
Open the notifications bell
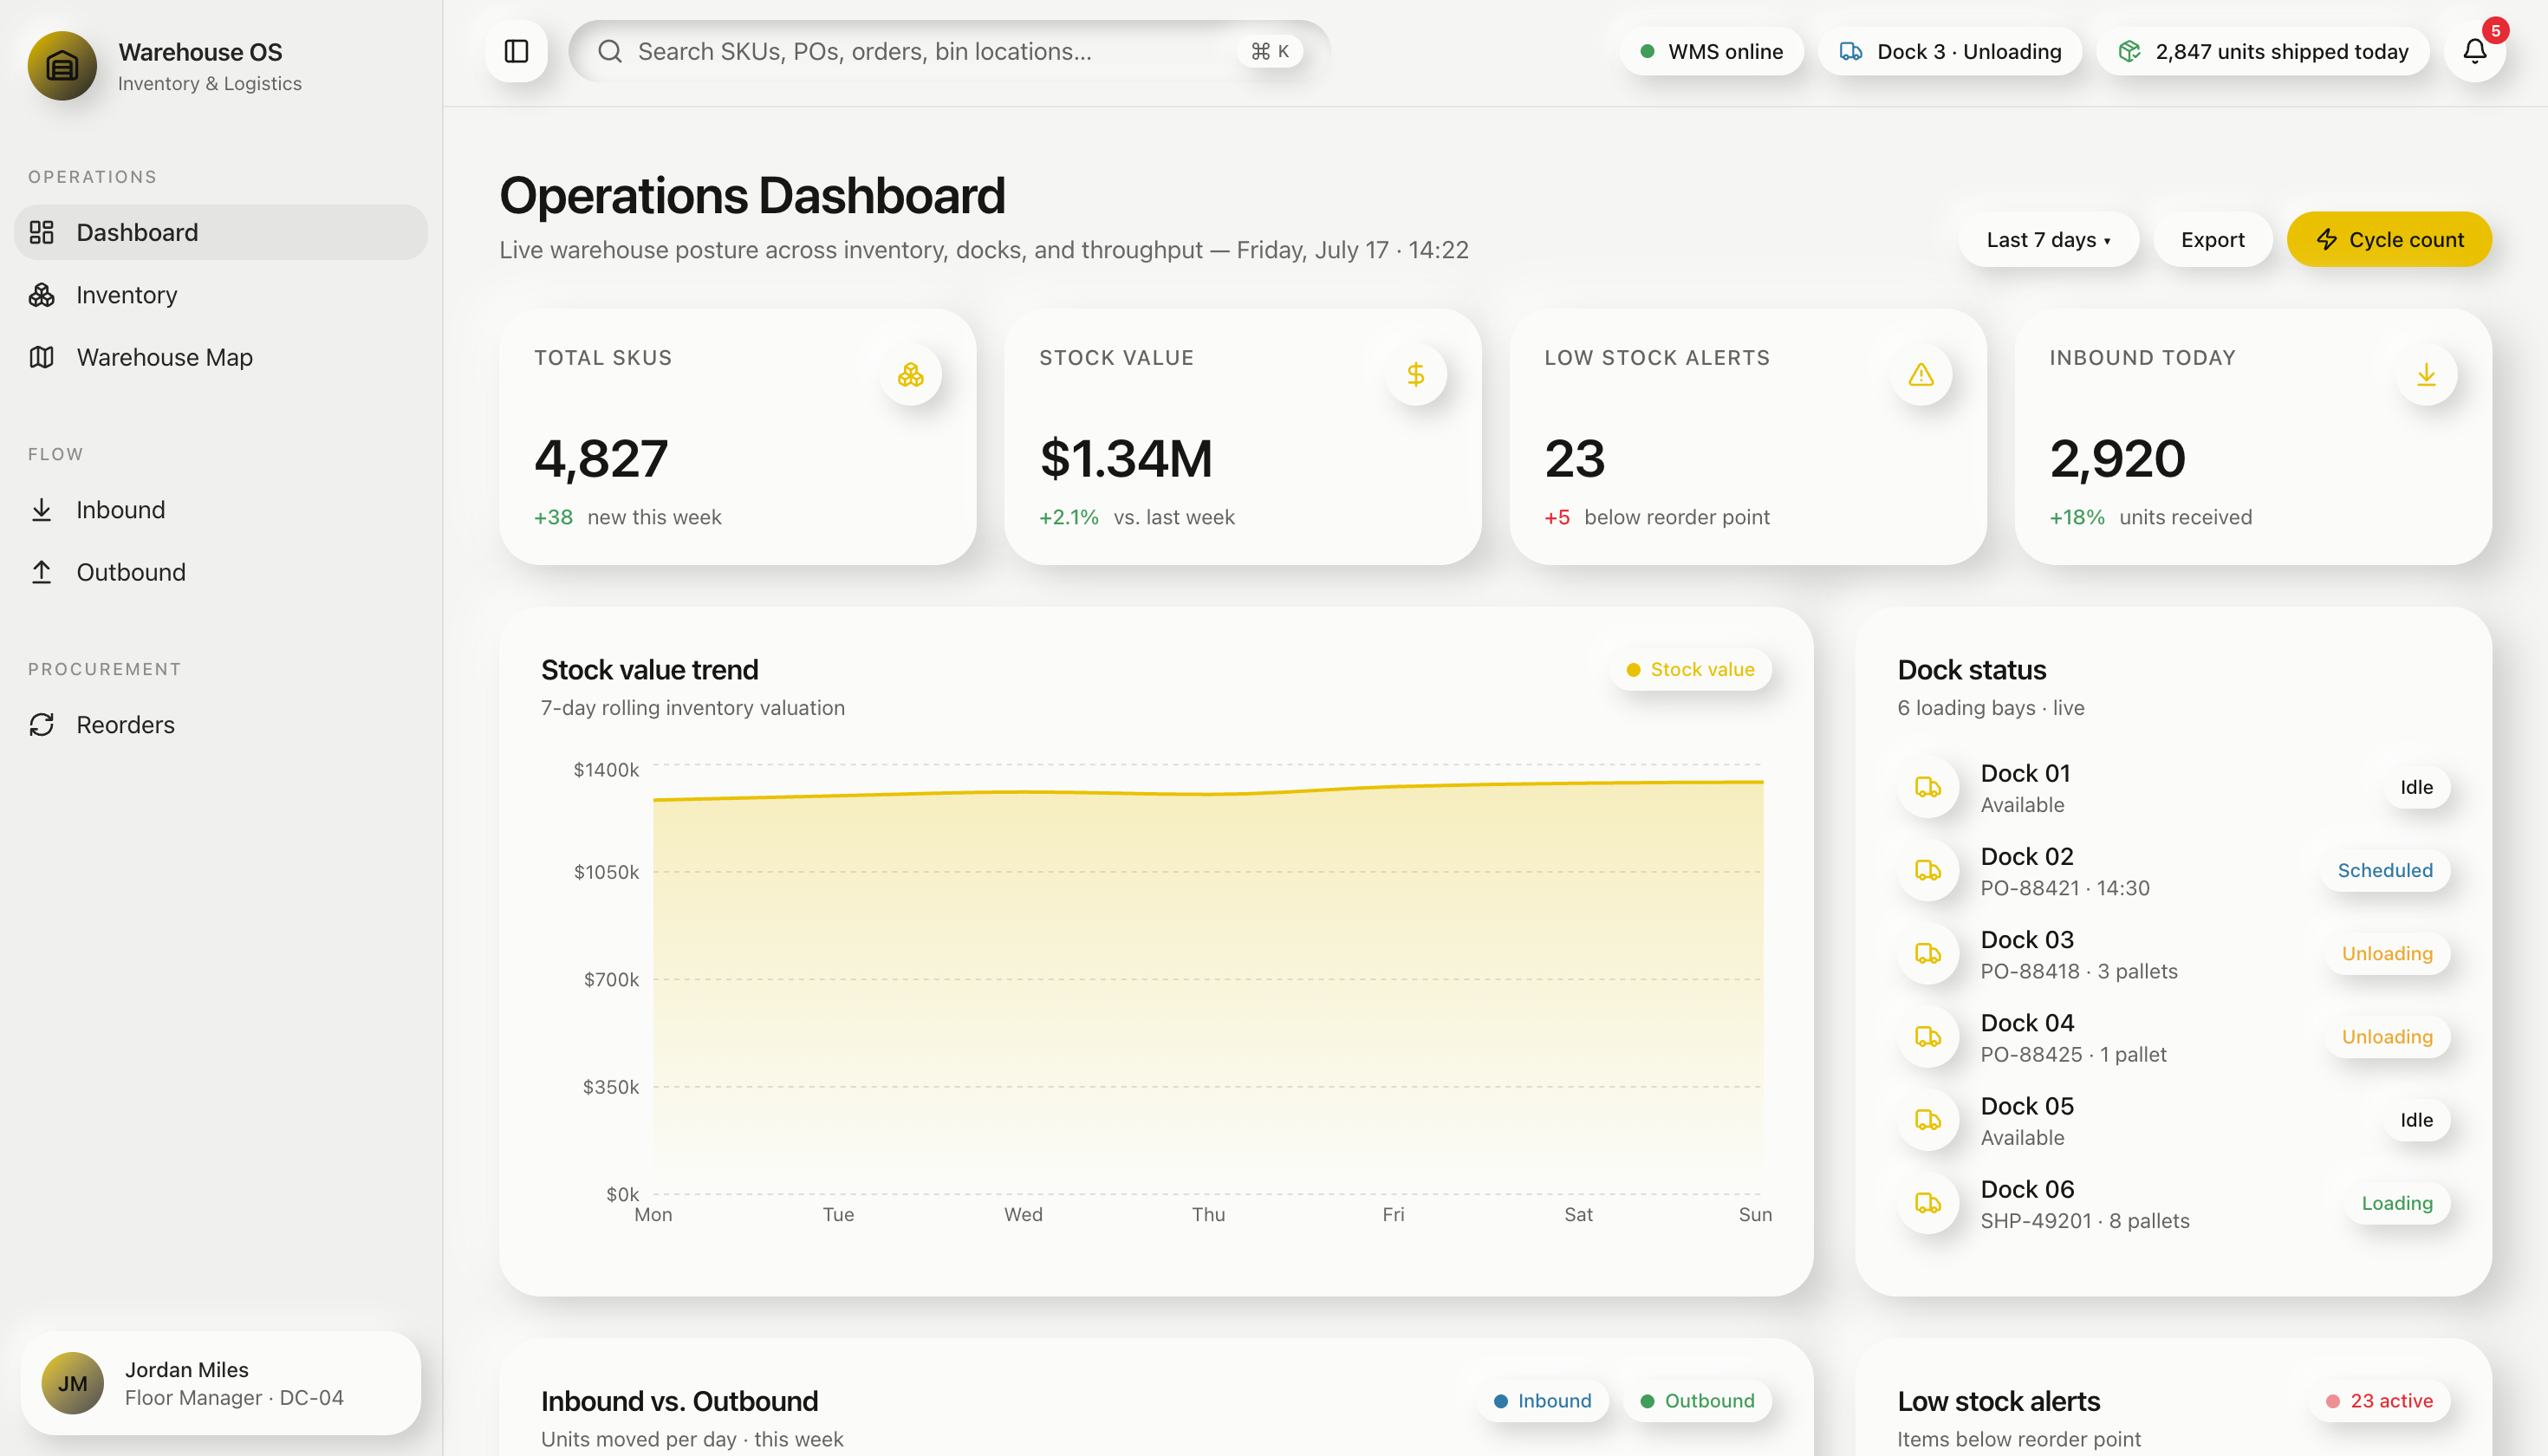[2474, 51]
